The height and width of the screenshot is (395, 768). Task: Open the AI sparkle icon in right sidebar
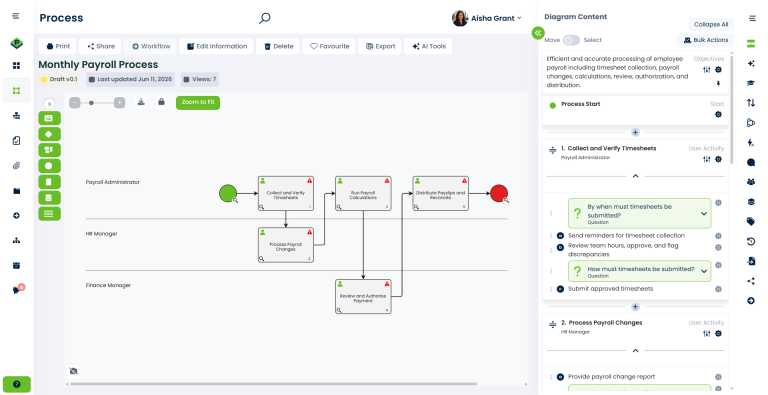pyautogui.click(x=751, y=63)
